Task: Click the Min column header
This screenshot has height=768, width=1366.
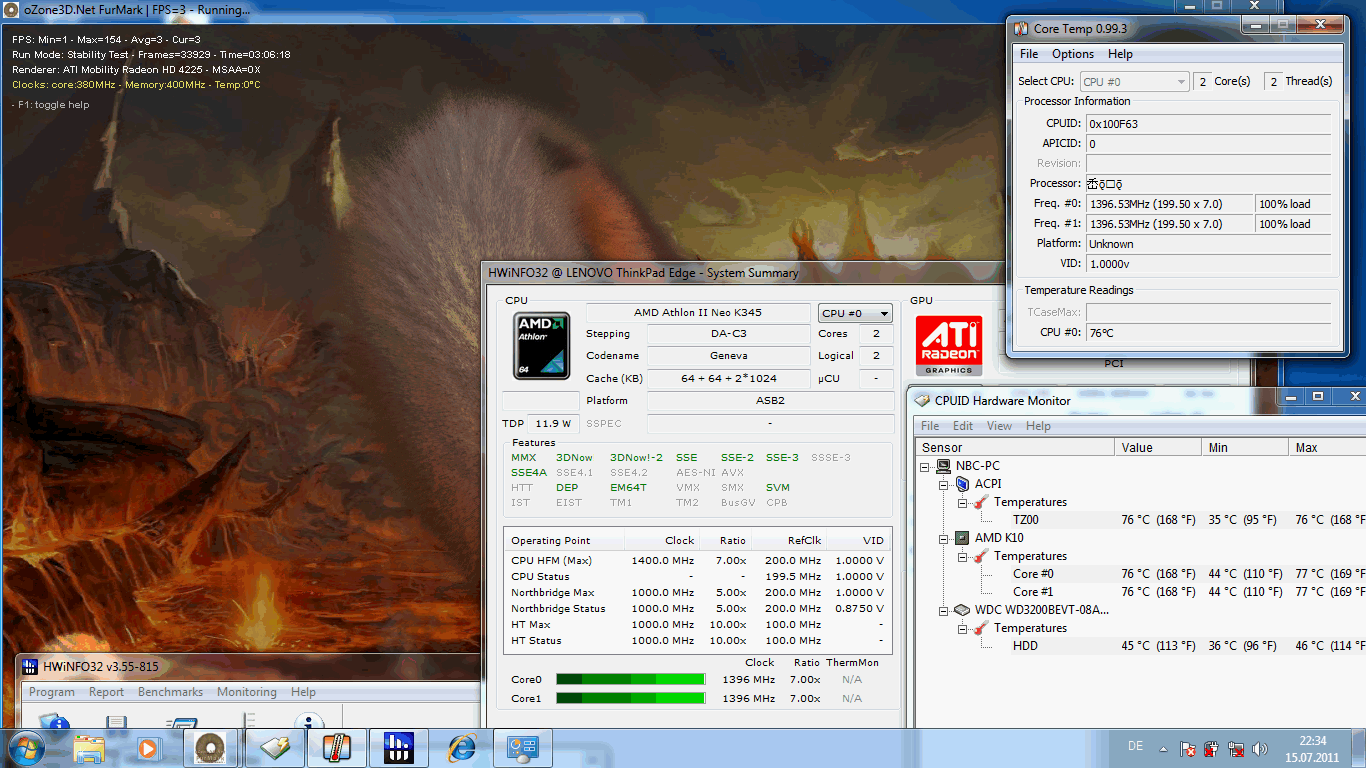Action: 1246,447
